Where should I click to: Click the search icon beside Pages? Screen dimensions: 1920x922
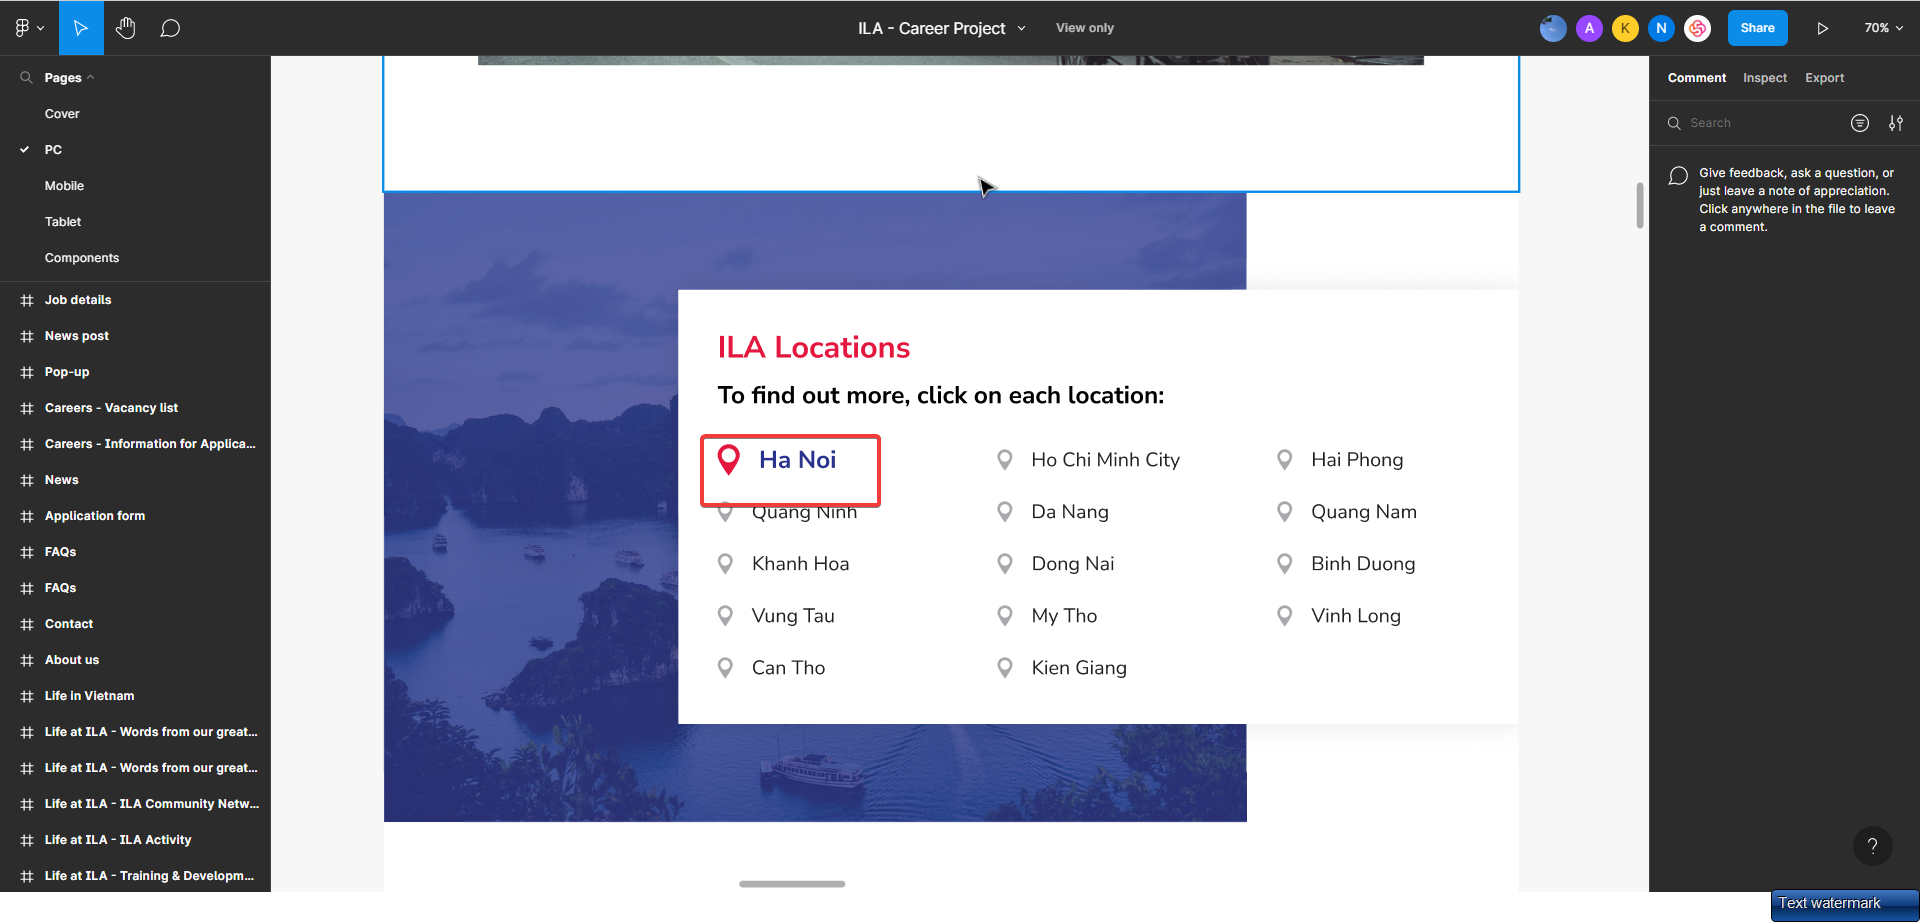26,77
